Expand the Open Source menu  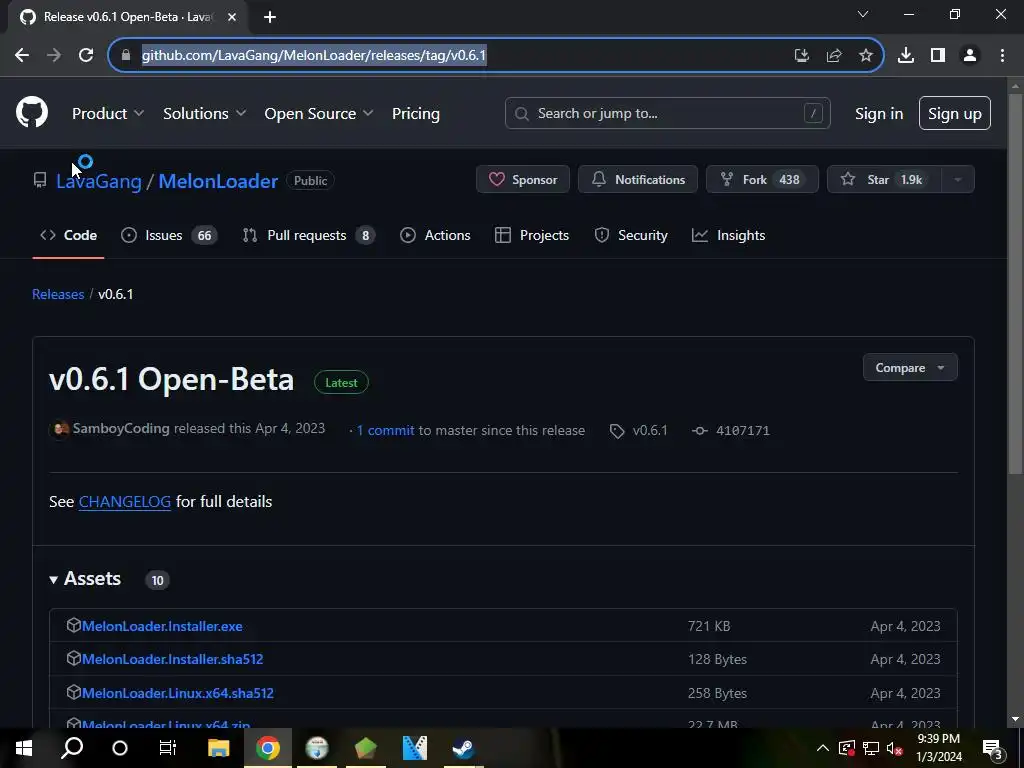pyautogui.click(x=319, y=113)
